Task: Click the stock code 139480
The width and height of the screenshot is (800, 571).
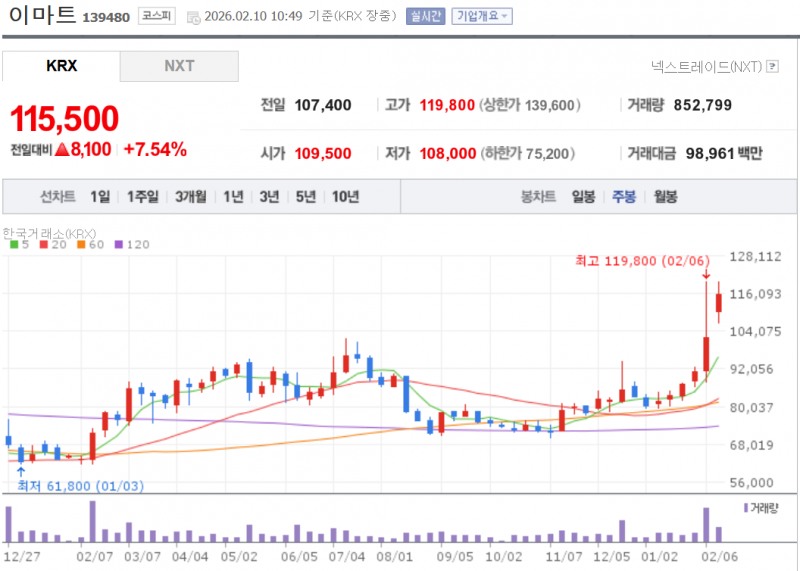Action: [106, 18]
